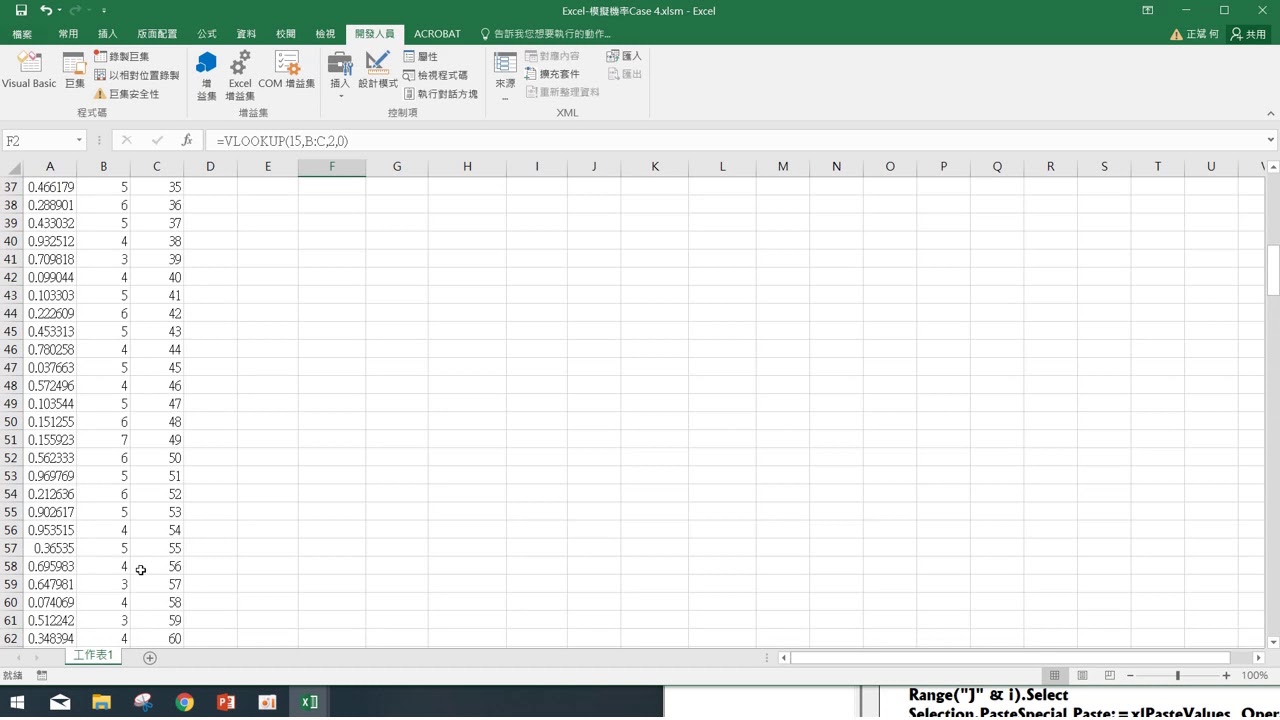
Task: Open the undo history dropdown arrow
Action: pyautogui.click(x=60, y=11)
